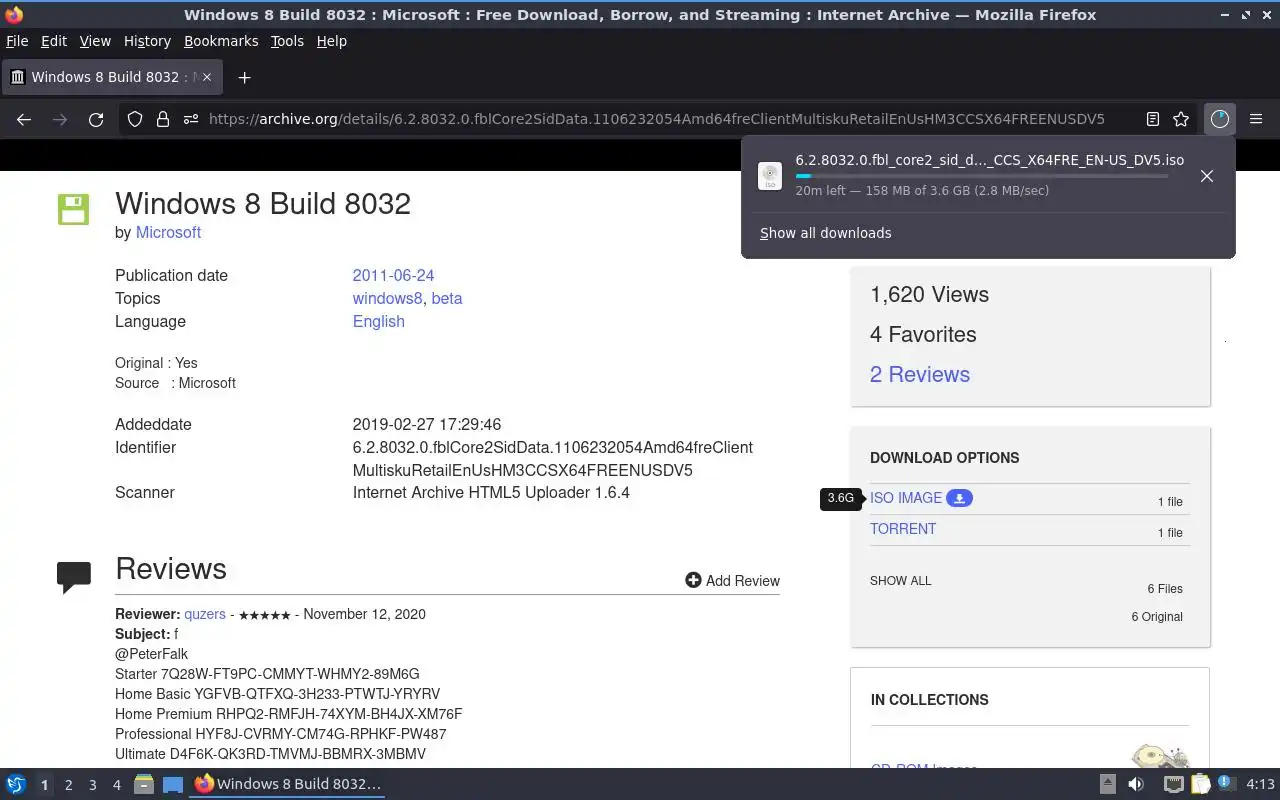Go back using the browser back arrow
The width and height of the screenshot is (1280, 800).
24,119
